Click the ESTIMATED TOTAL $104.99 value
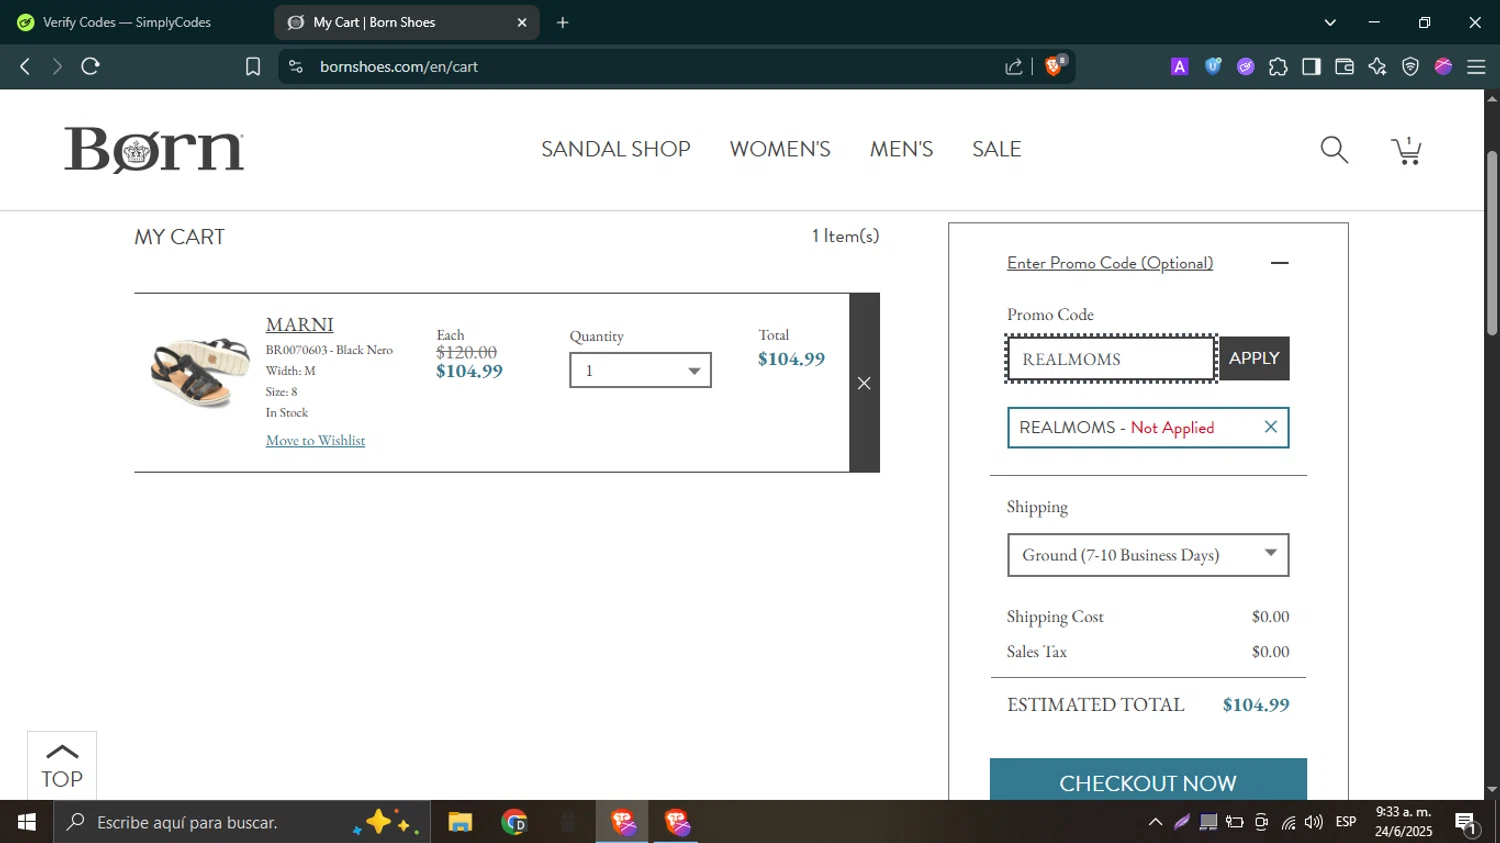Viewport: 1500px width, 843px height. coord(1256,705)
